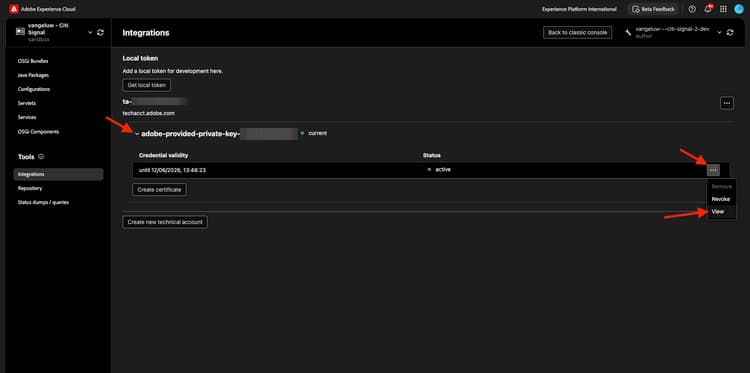Select Integrations in the Tools list

pos(58,175)
